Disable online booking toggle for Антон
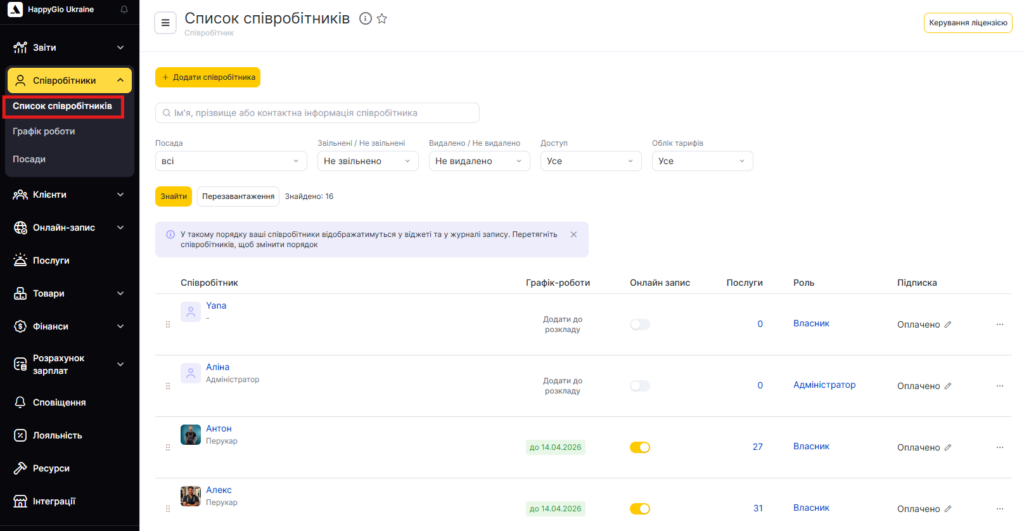 [x=640, y=447]
